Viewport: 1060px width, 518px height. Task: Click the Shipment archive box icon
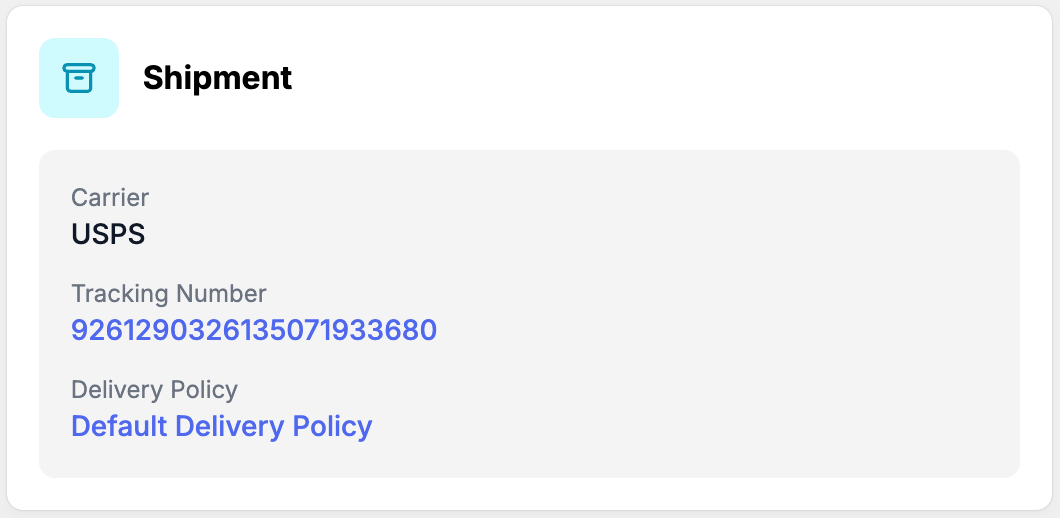(x=78, y=78)
